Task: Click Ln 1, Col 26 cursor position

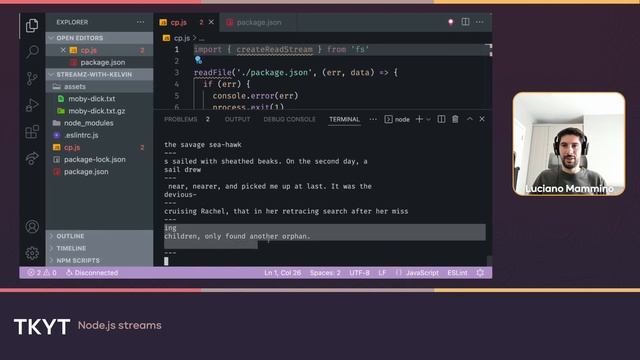Action: pos(282,273)
